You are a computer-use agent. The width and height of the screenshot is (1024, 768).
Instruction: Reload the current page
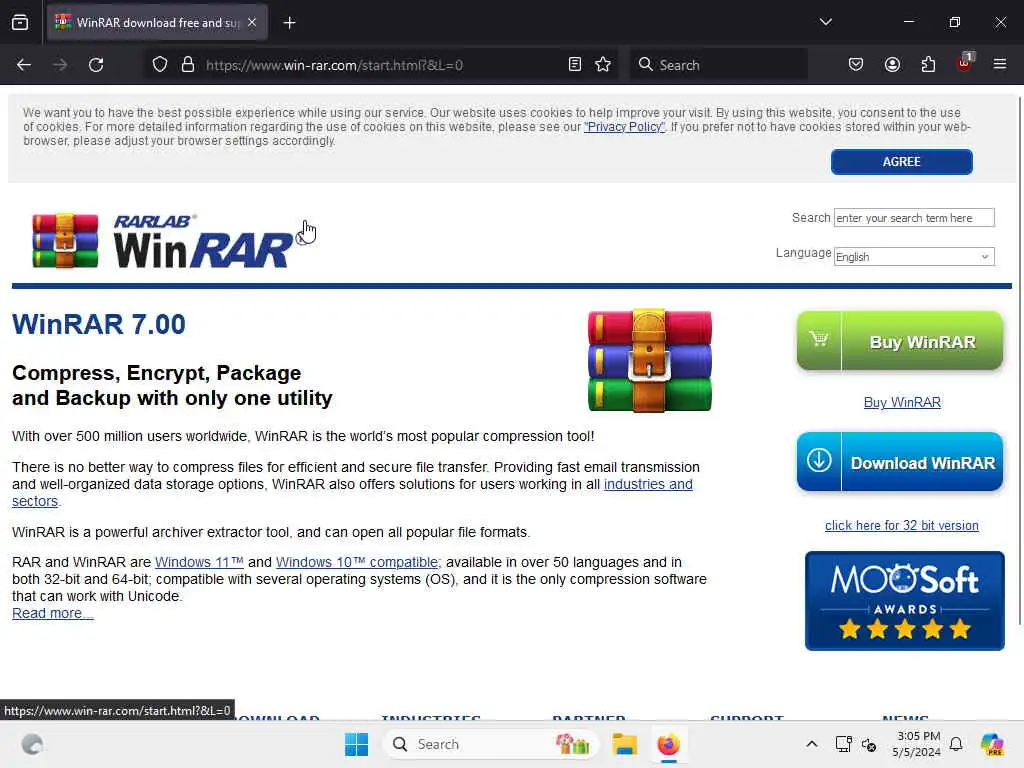pyautogui.click(x=96, y=65)
